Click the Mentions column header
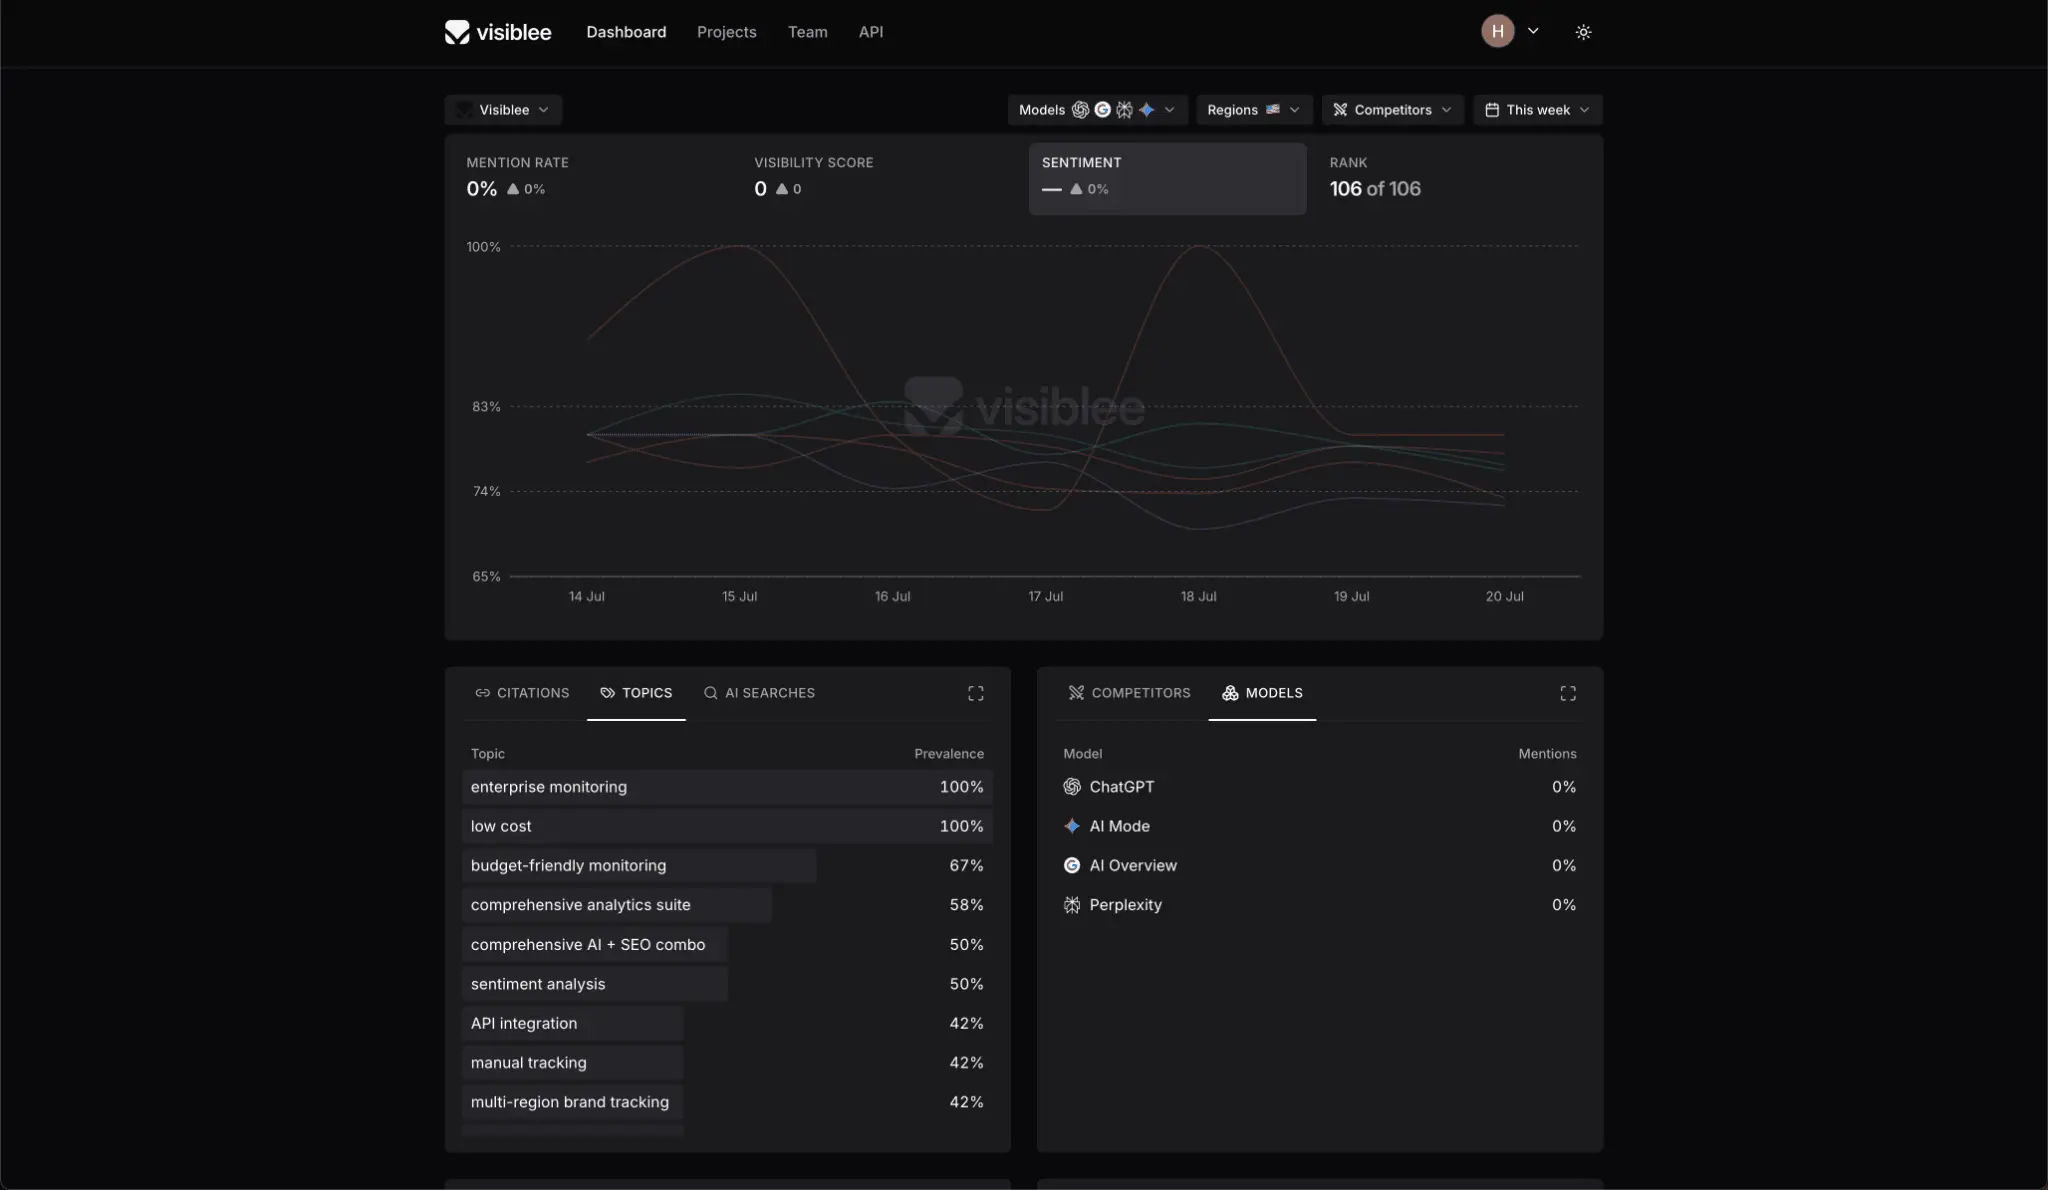This screenshot has height=1190, width=2048. click(x=1547, y=754)
